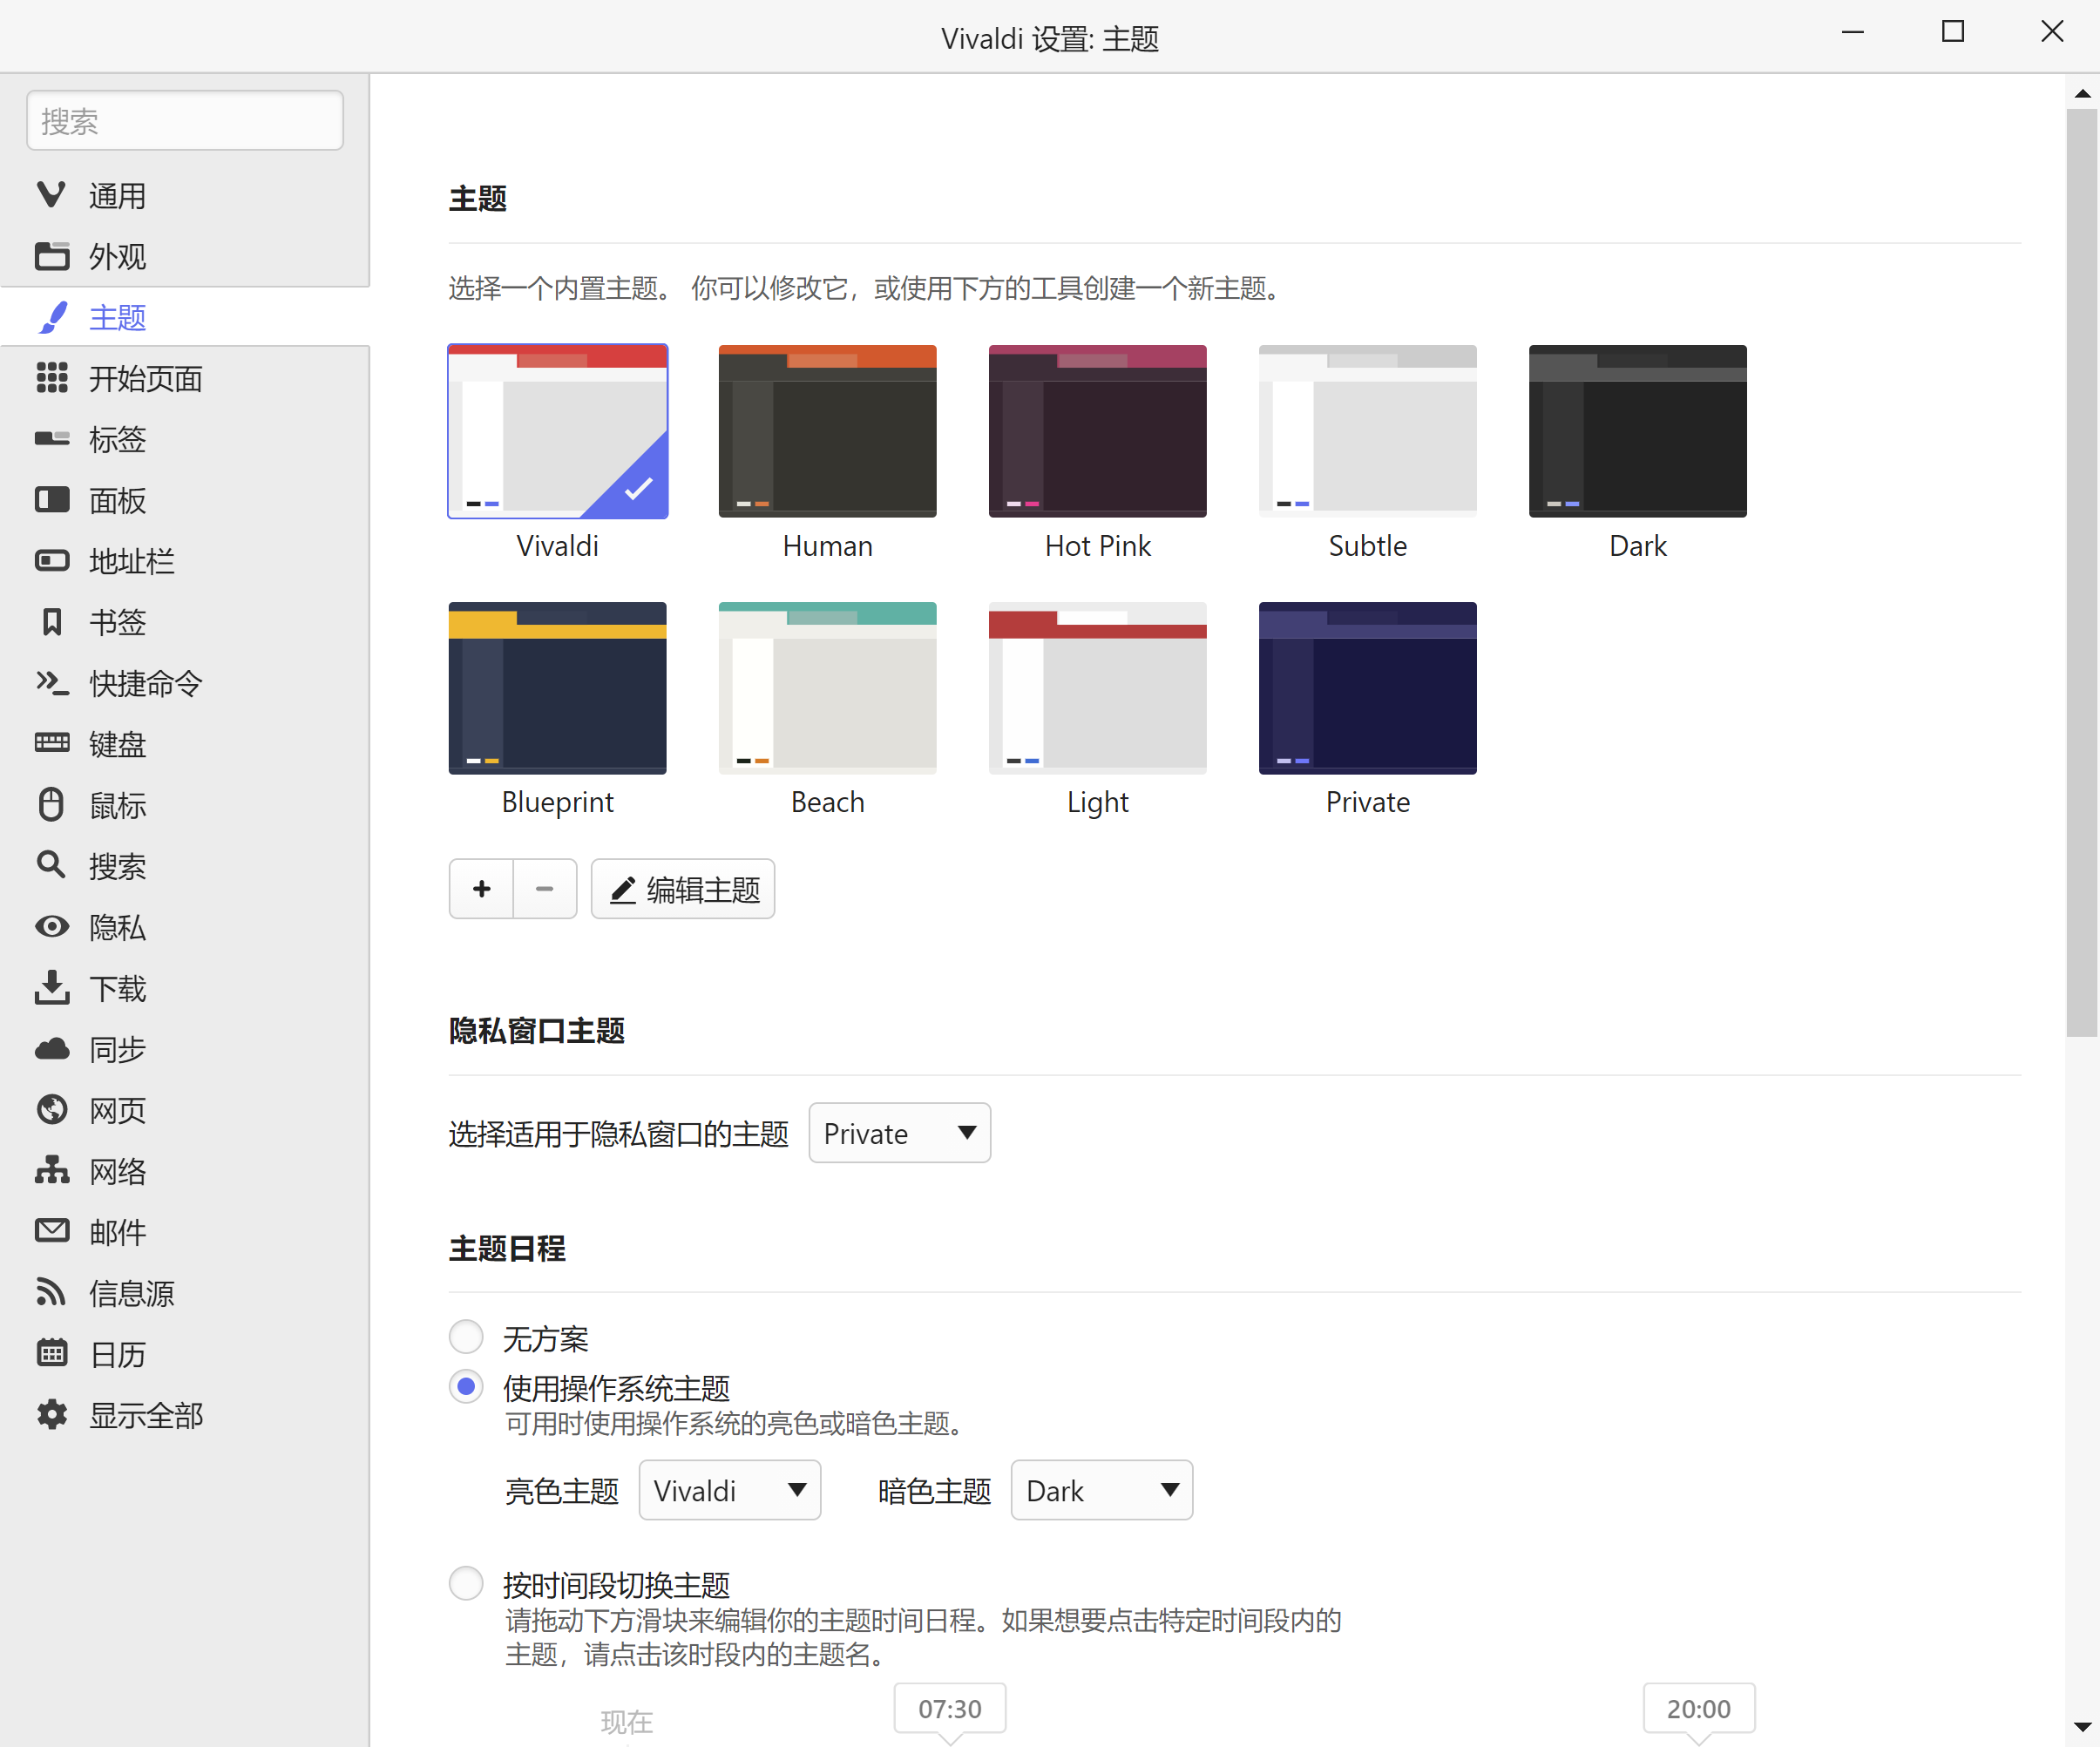Screen dimensions: 2100x1747
Task: Select the 无方案 radio button
Action: [x=466, y=1337]
